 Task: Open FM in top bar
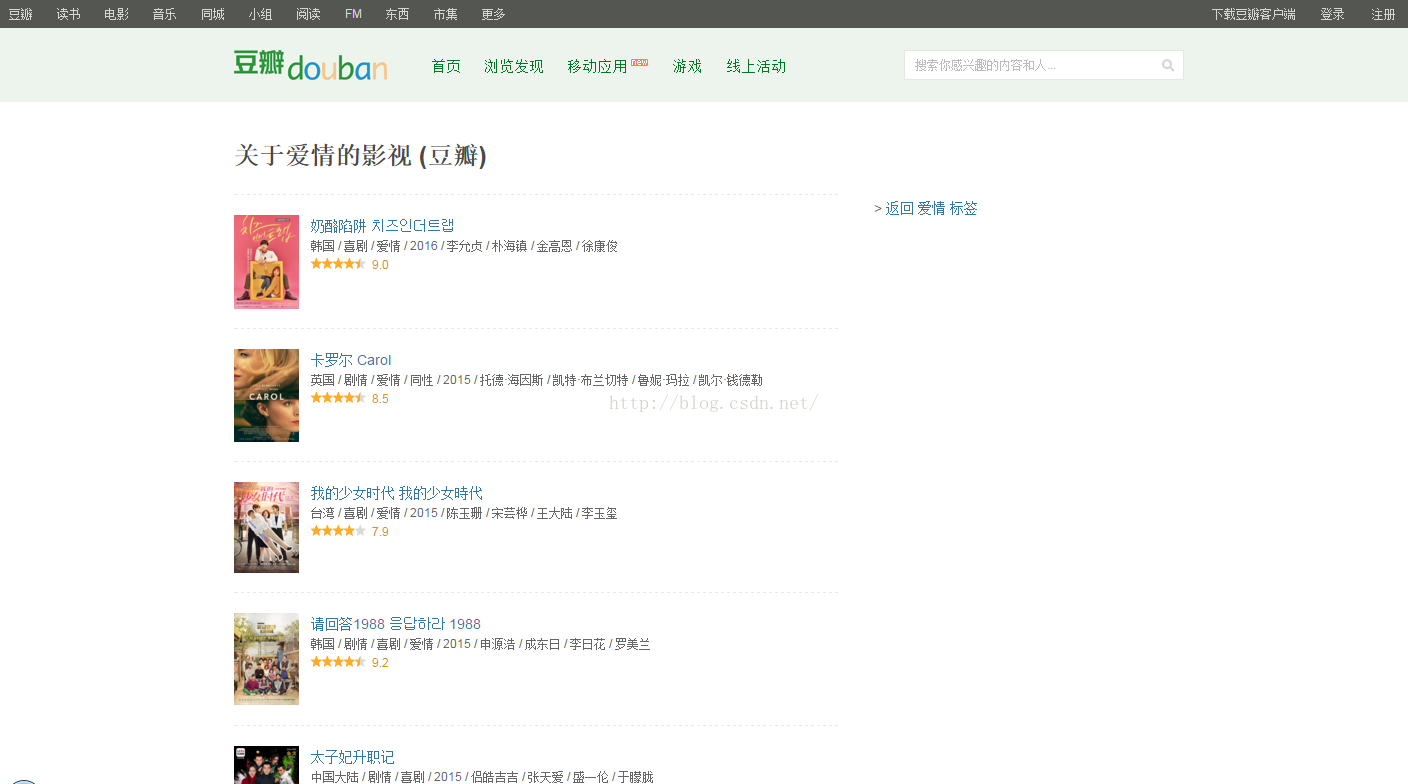tap(353, 14)
